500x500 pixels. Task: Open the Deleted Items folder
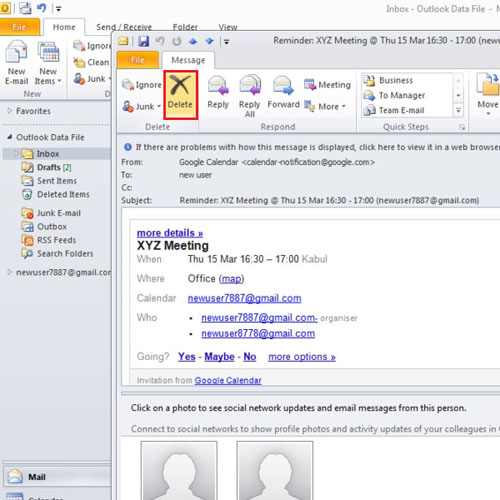pyautogui.click(x=55, y=194)
